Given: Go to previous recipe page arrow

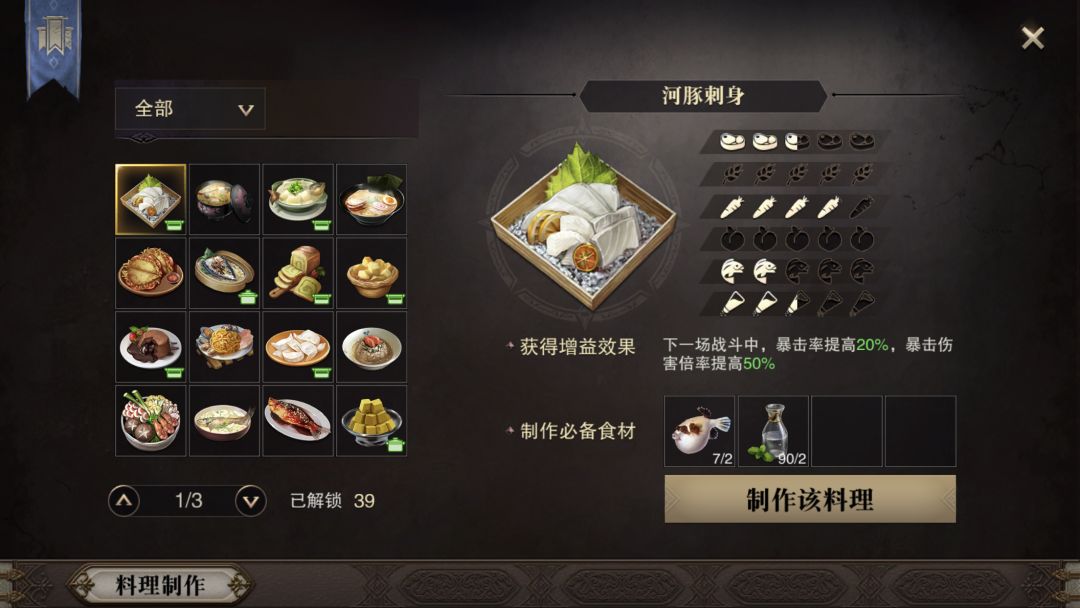Looking at the screenshot, I should [124, 501].
